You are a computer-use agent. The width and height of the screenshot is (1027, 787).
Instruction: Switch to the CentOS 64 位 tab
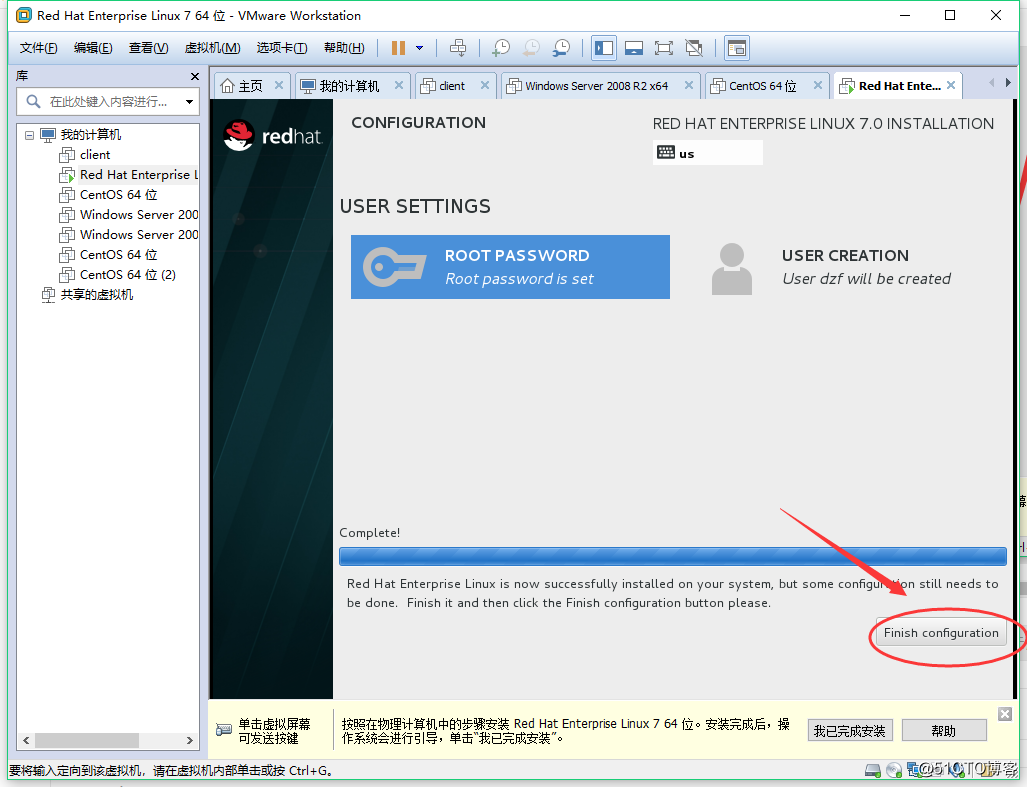coord(762,86)
